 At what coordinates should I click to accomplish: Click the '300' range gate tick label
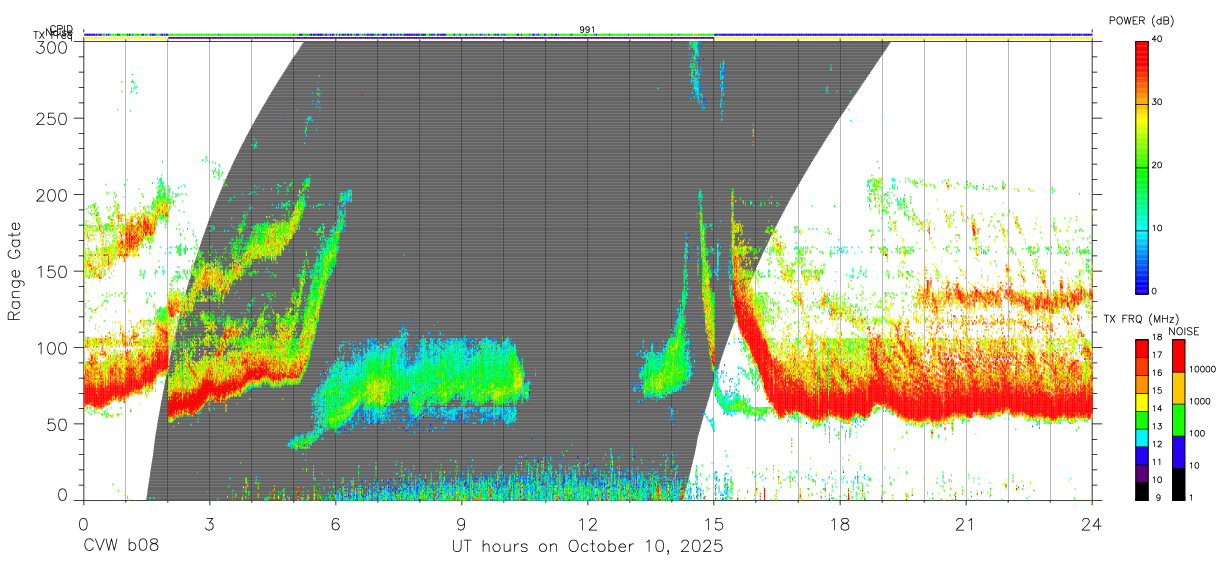click(53, 46)
